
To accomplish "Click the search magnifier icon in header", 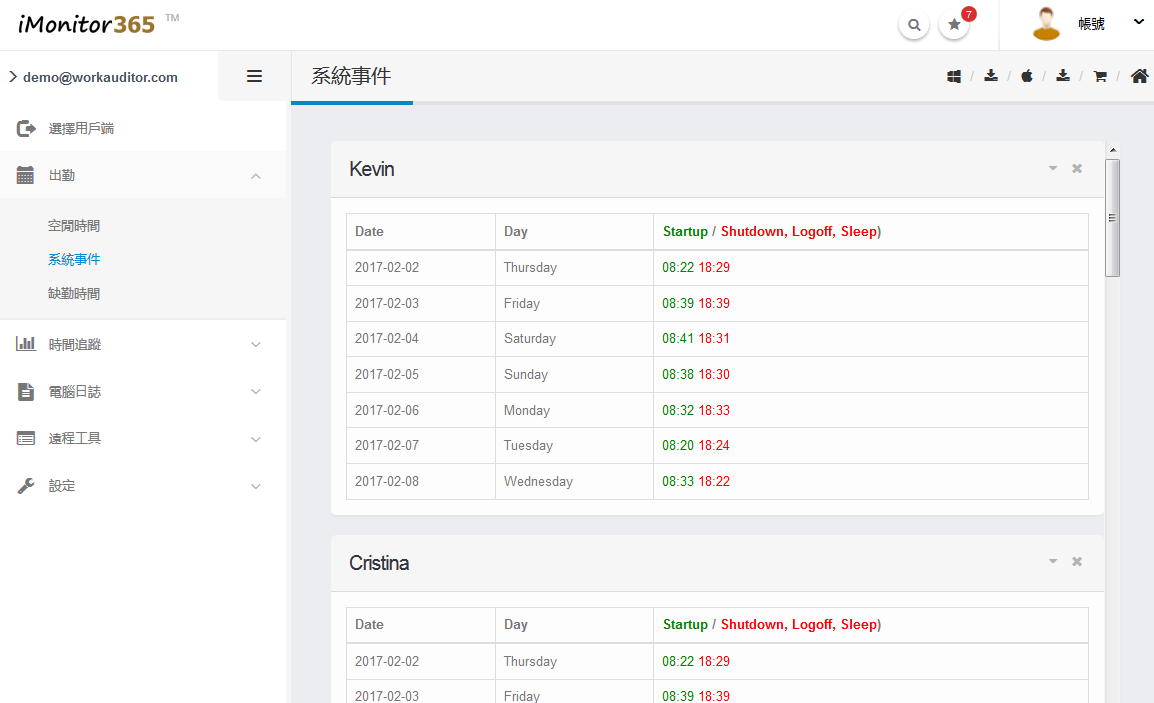I will pyautogui.click(x=913, y=25).
